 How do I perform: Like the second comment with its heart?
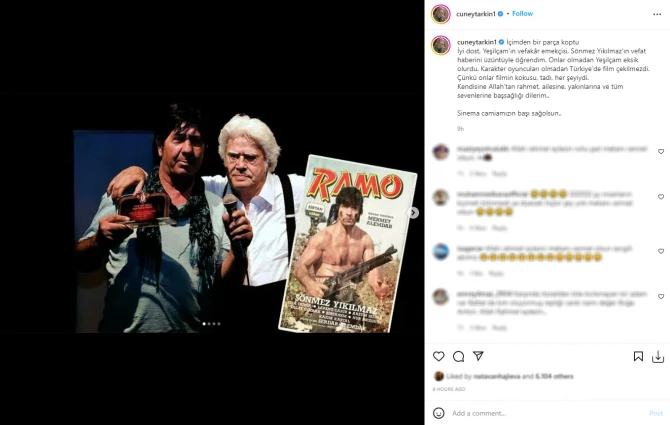coord(661,197)
